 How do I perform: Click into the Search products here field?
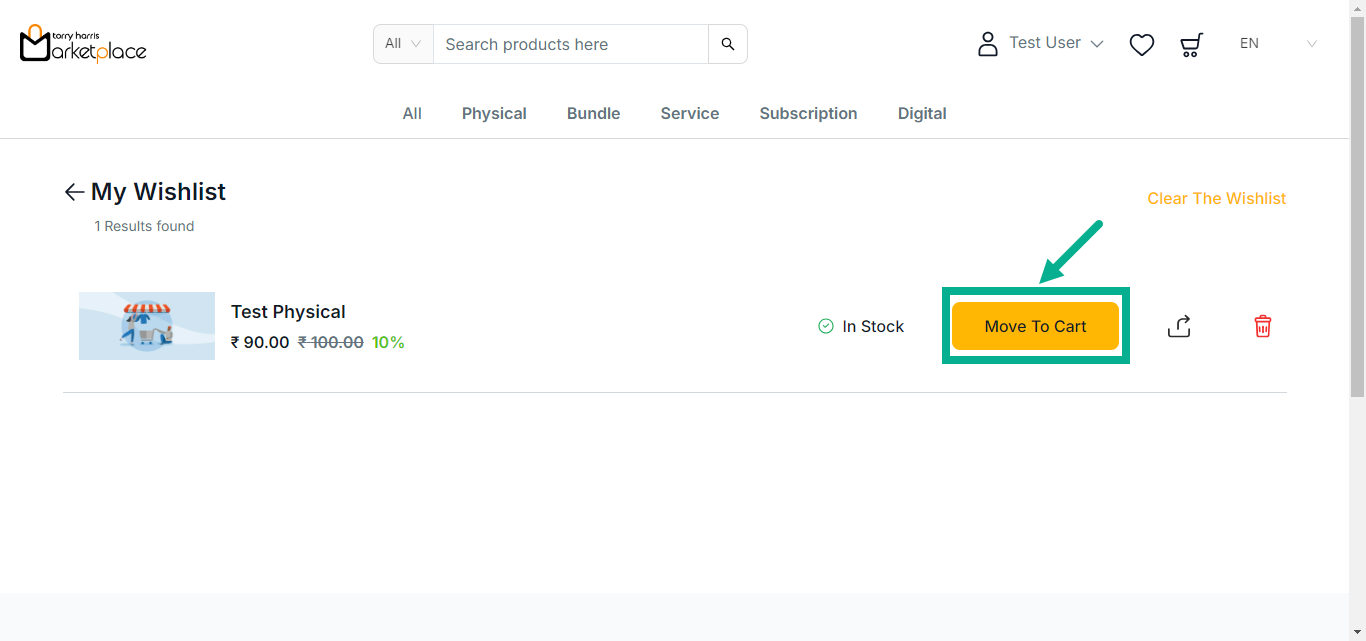pyautogui.click(x=570, y=44)
